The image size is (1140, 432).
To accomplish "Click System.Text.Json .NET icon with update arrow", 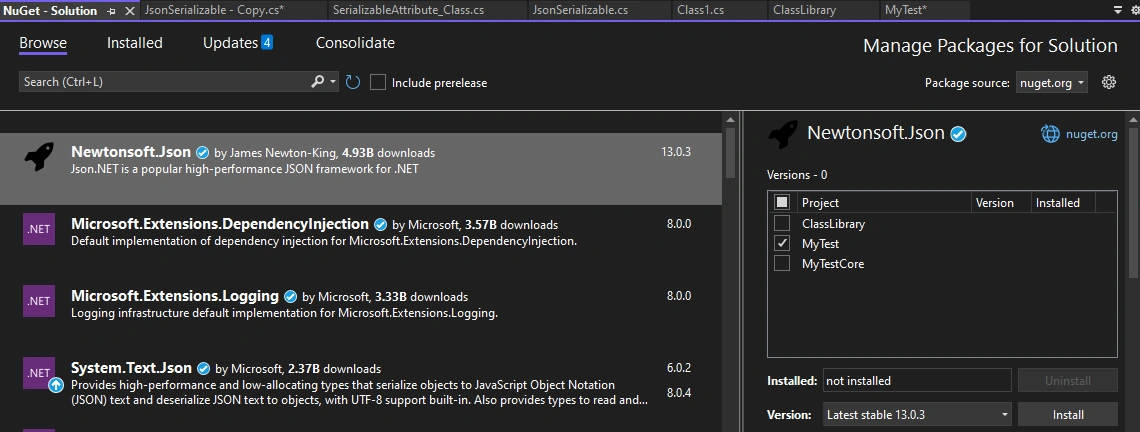I will [x=39, y=374].
